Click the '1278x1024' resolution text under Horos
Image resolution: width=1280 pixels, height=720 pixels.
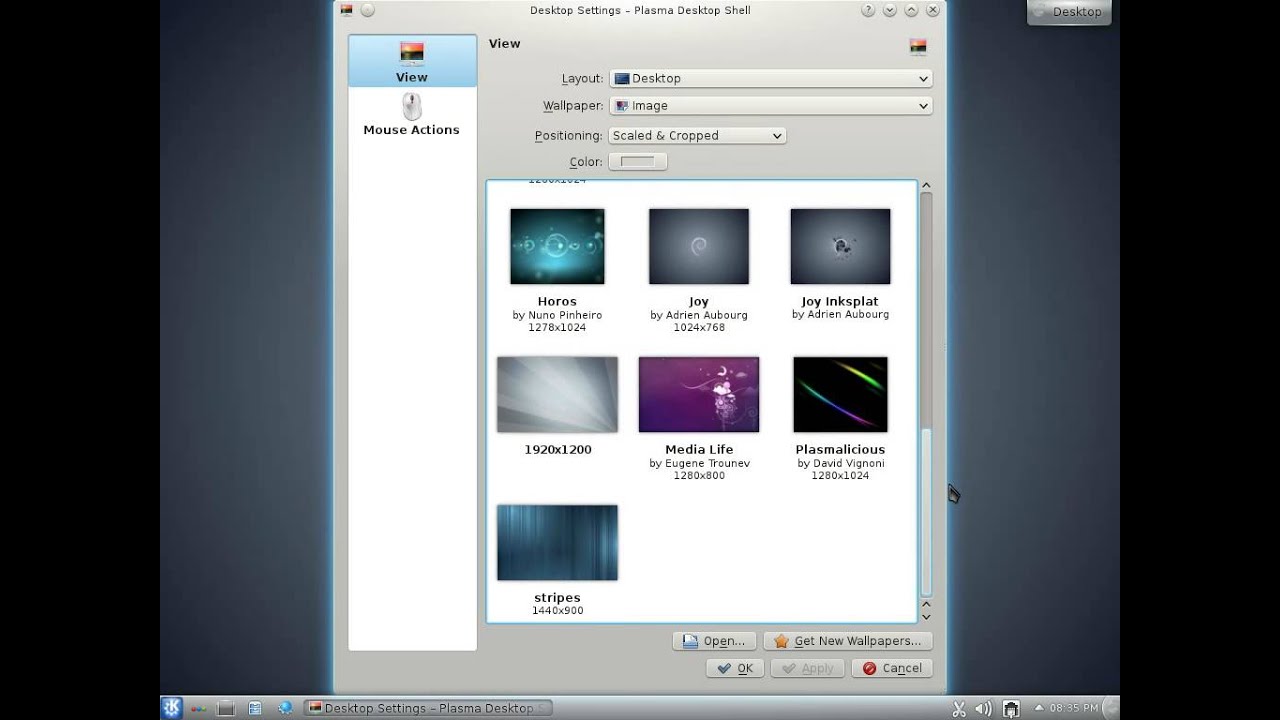[557, 327]
